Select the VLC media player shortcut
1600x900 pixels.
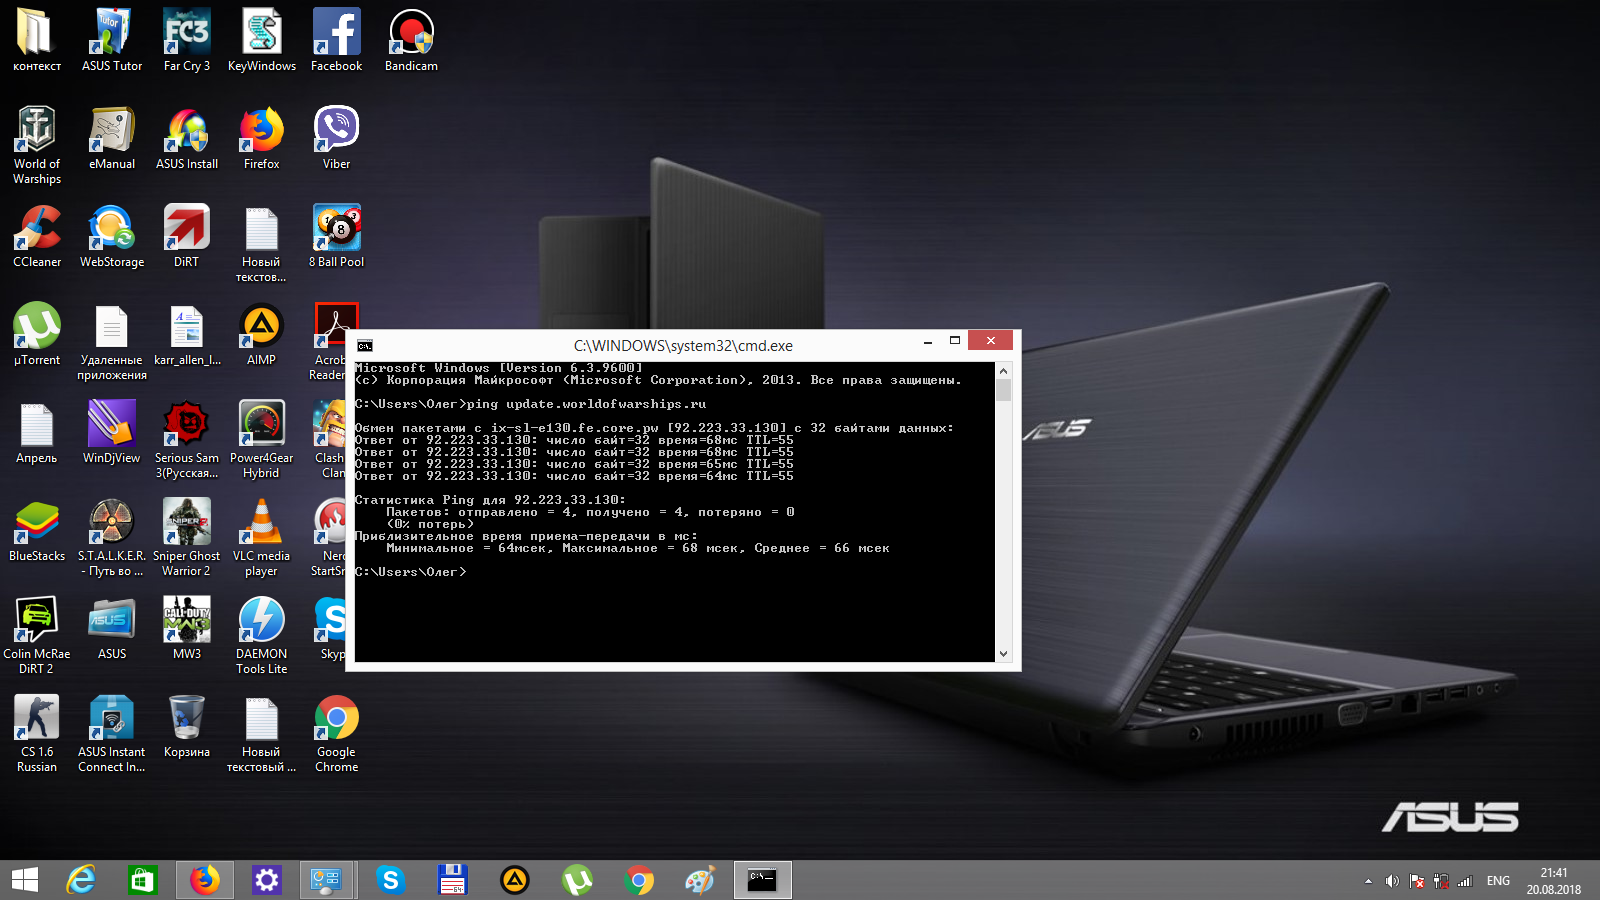[x=261, y=537]
